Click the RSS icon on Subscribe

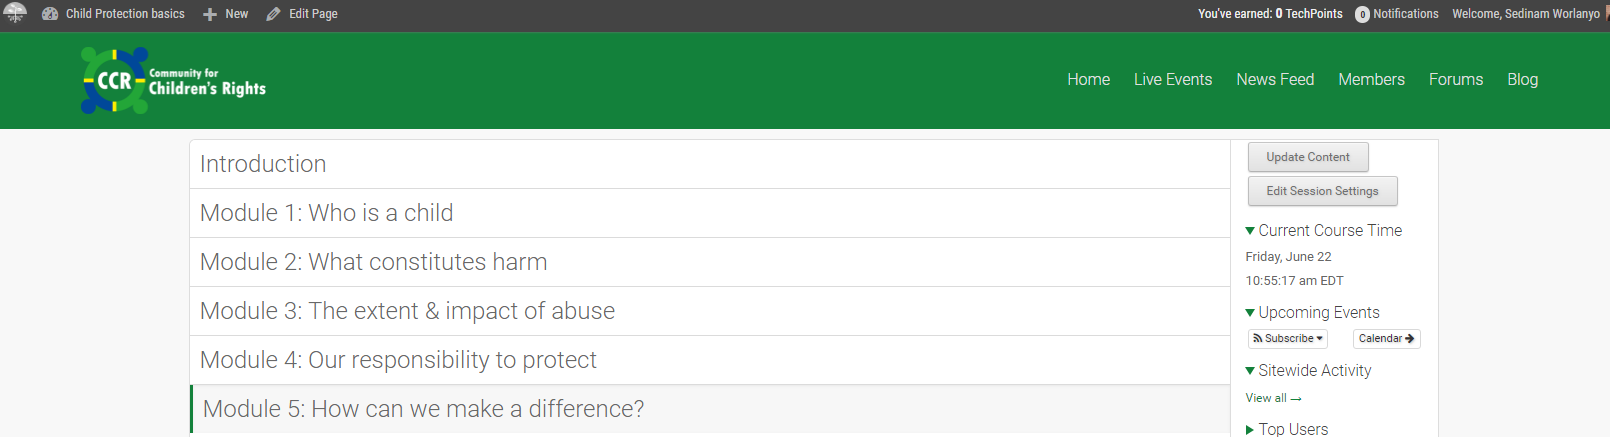click(1258, 339)
